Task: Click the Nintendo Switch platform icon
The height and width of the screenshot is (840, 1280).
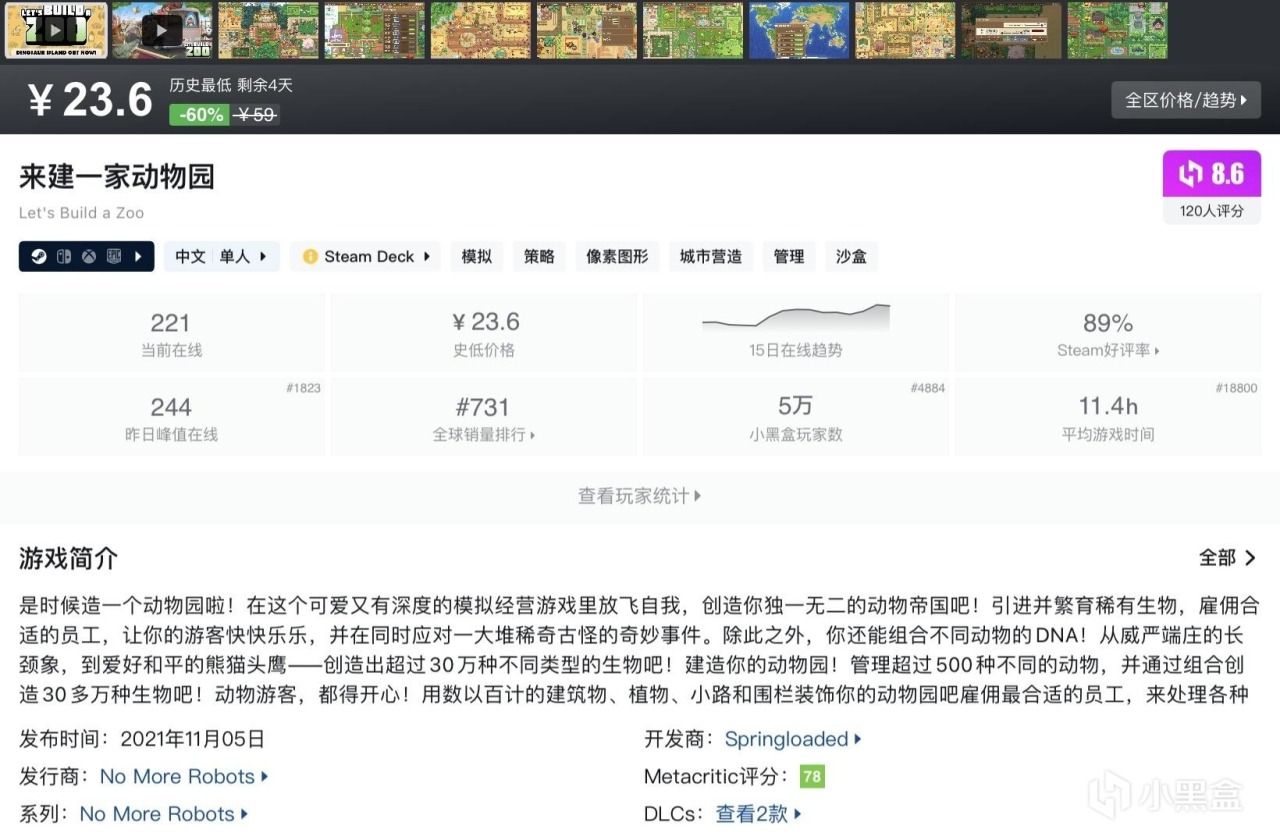Action: [63, 257]
